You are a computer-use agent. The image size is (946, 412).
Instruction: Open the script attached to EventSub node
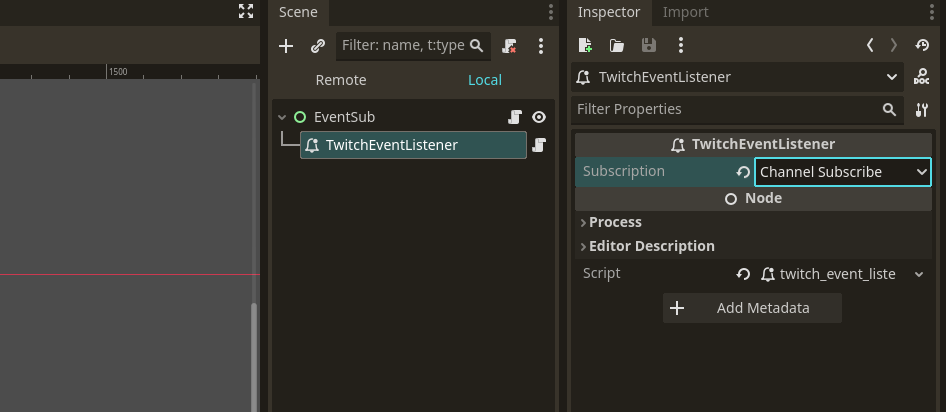(x=514, y=117)
